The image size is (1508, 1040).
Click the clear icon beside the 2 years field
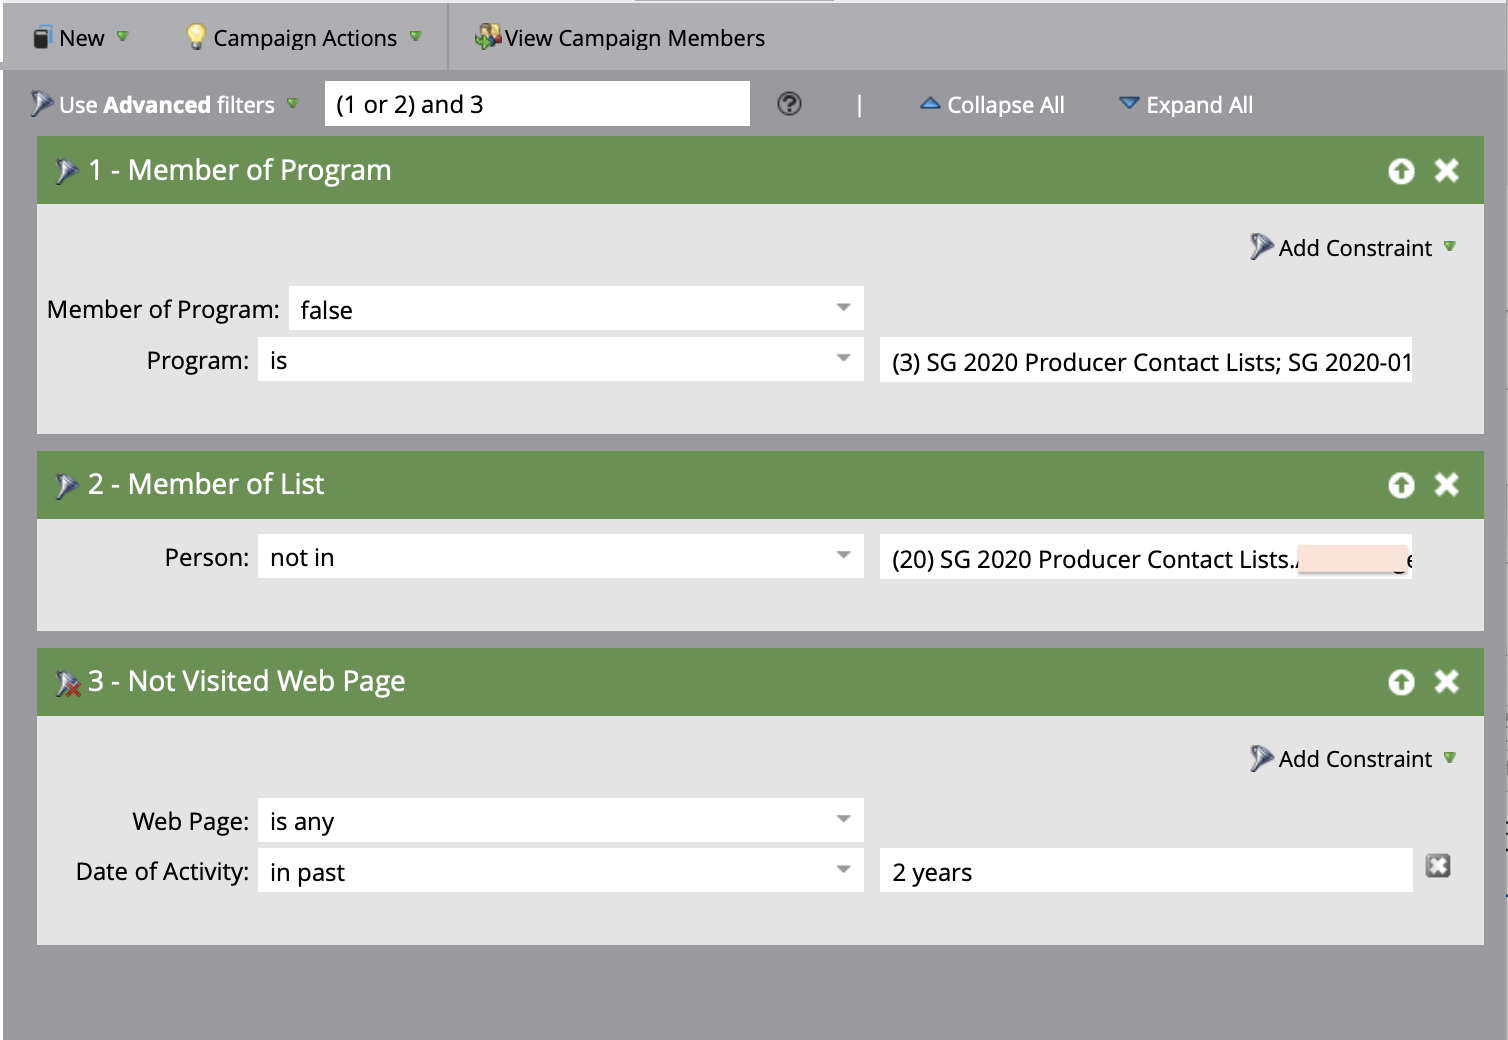[1438, 866]
